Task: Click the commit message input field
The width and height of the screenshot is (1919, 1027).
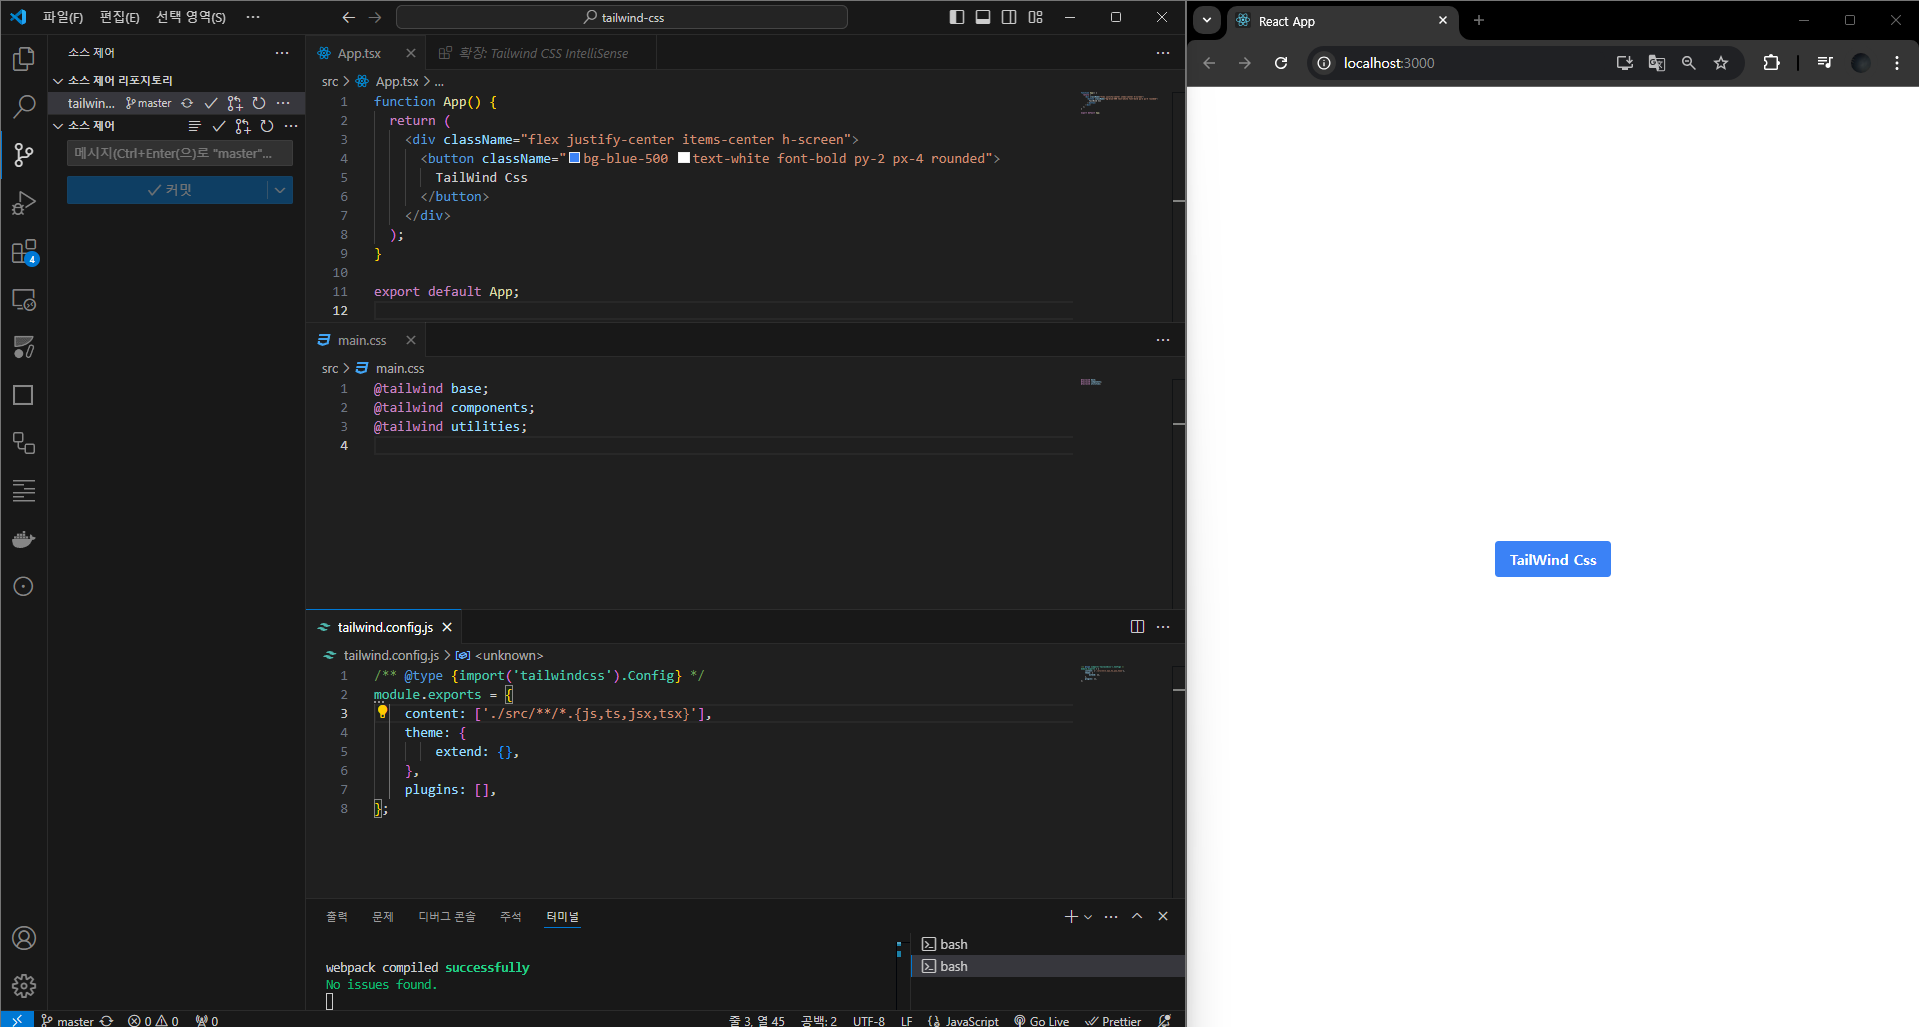Action: (180, 153)
